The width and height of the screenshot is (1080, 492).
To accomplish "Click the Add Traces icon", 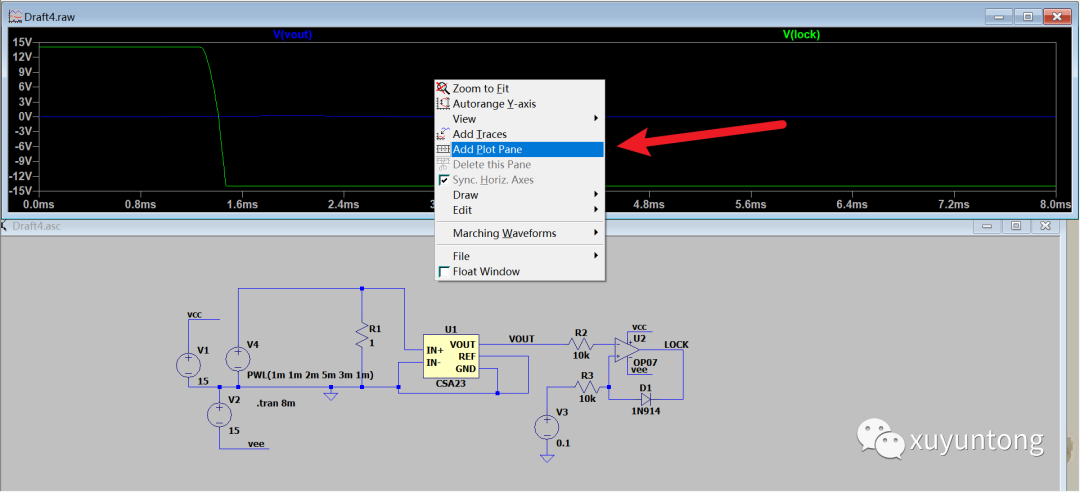I will pyautogui.click(x=444, y=134).
